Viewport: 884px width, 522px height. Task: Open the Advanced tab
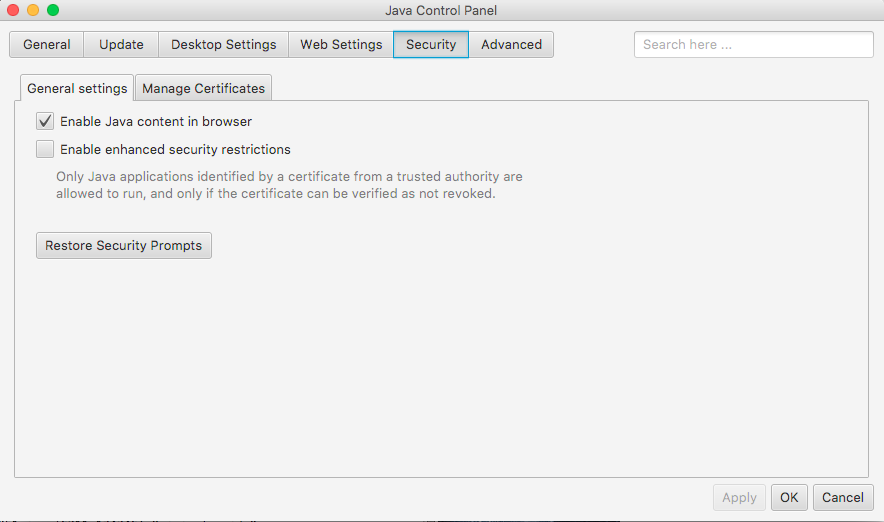point(511,45)
